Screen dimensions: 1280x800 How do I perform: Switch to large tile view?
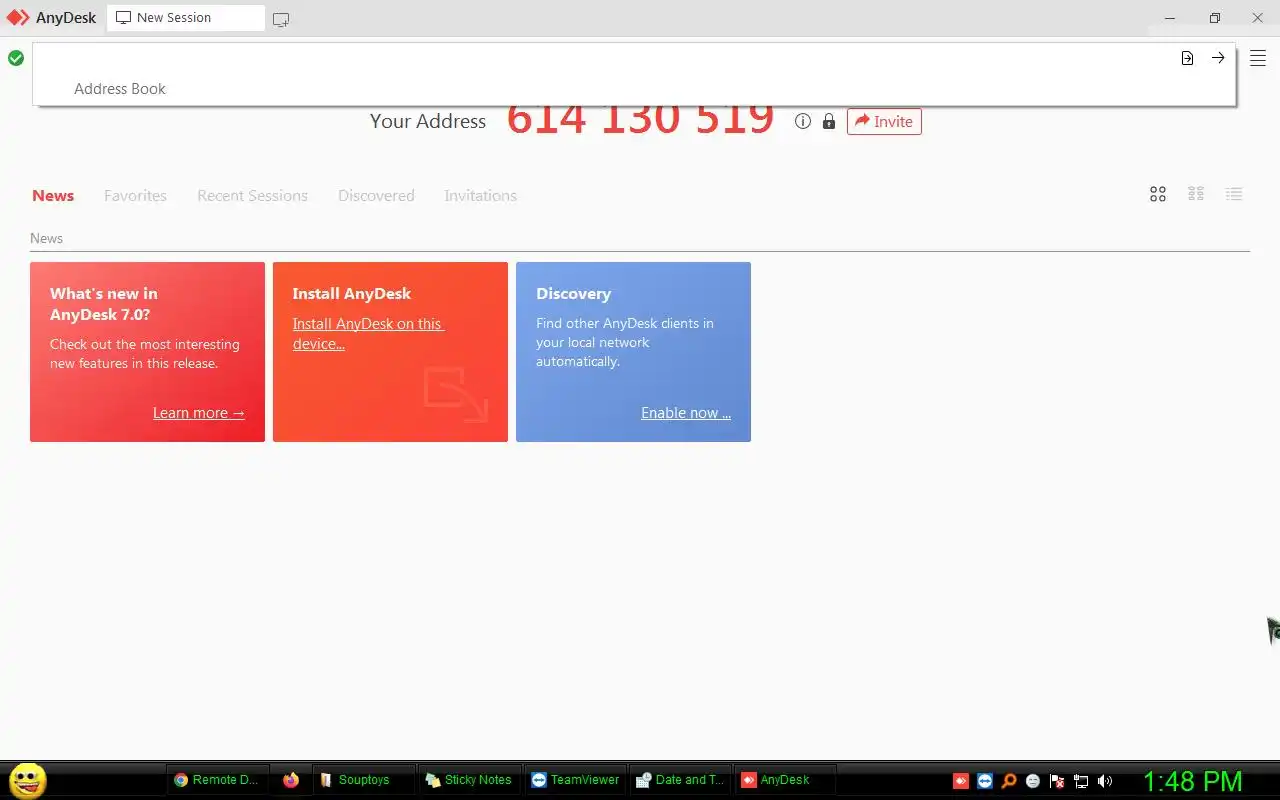tap(1158, 194)
